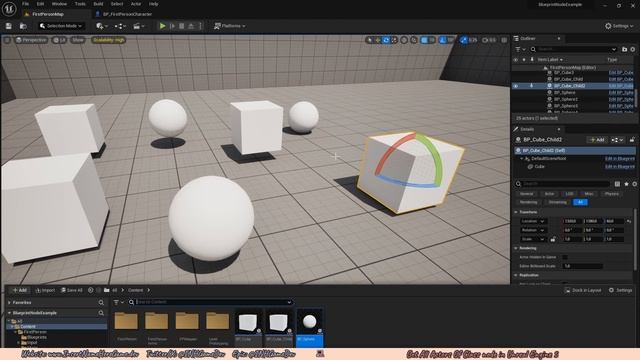Open the Outliner settings gear
This screenshot has width=640, height=360.
pos(633,49)
